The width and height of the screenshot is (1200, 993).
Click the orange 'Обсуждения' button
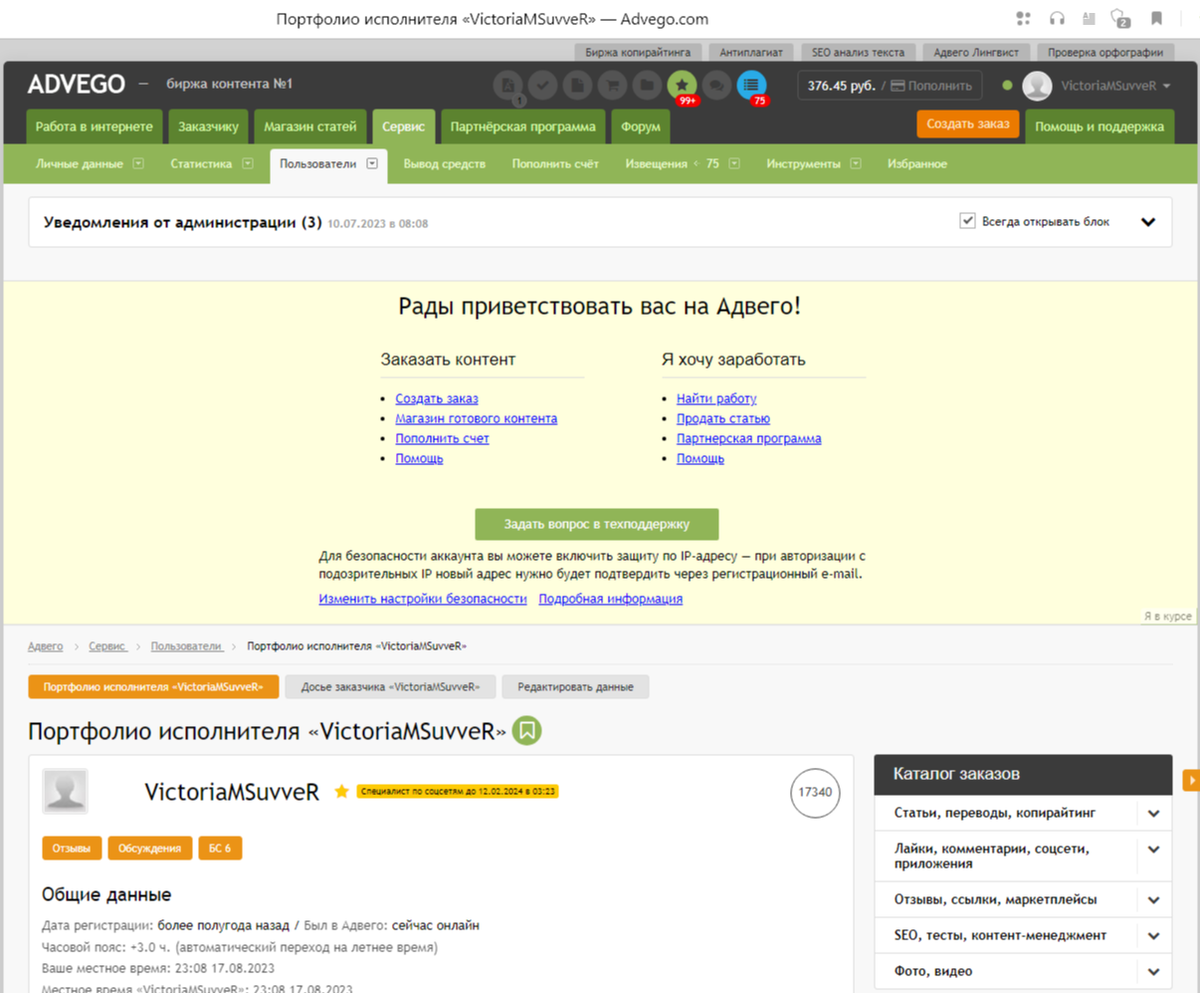(x=150, y=848)
